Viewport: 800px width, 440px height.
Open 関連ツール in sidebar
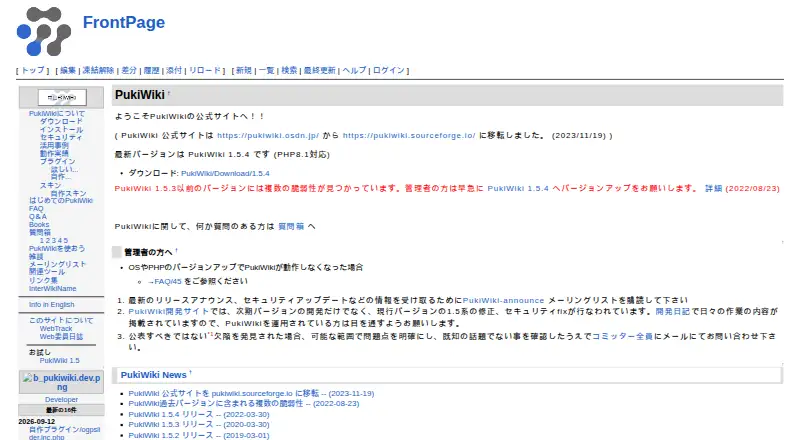pos(47,272)
